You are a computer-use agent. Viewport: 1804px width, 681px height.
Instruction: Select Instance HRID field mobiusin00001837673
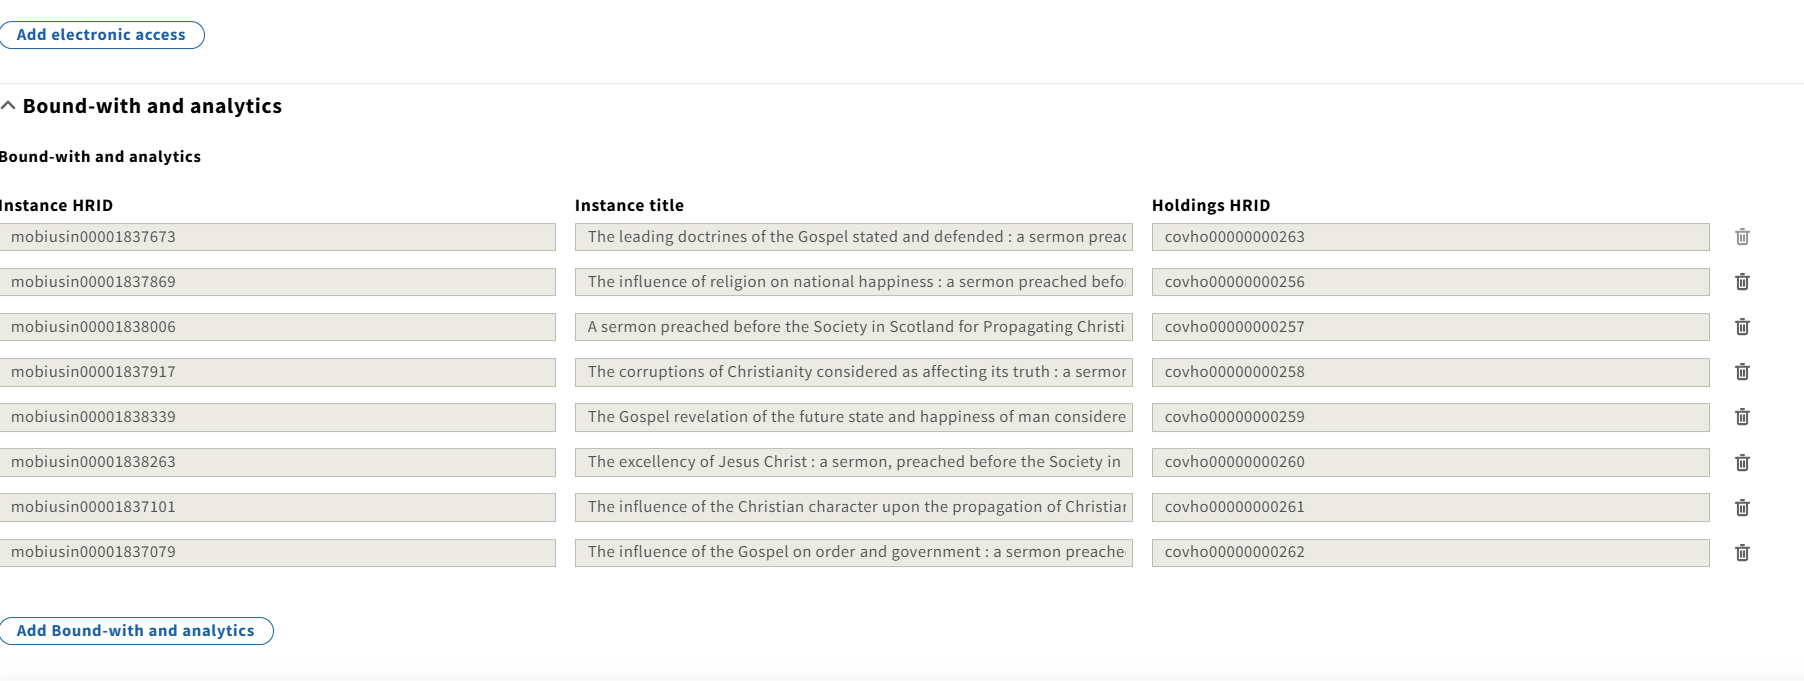tap(277, 237)
